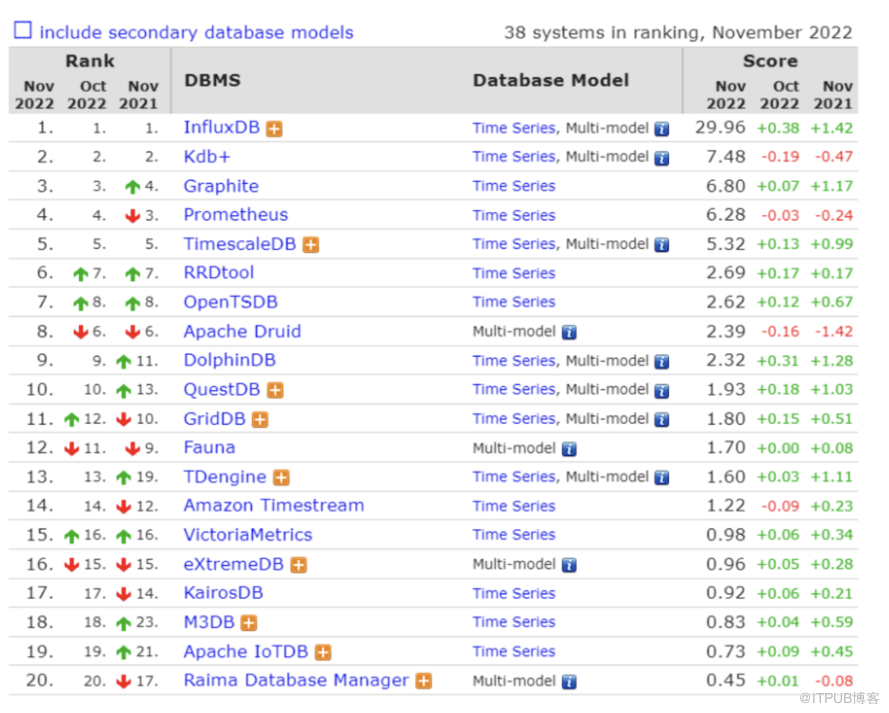Click the orange plus icon next to QuestDB

pyautogui.click(x=275, y=390)
